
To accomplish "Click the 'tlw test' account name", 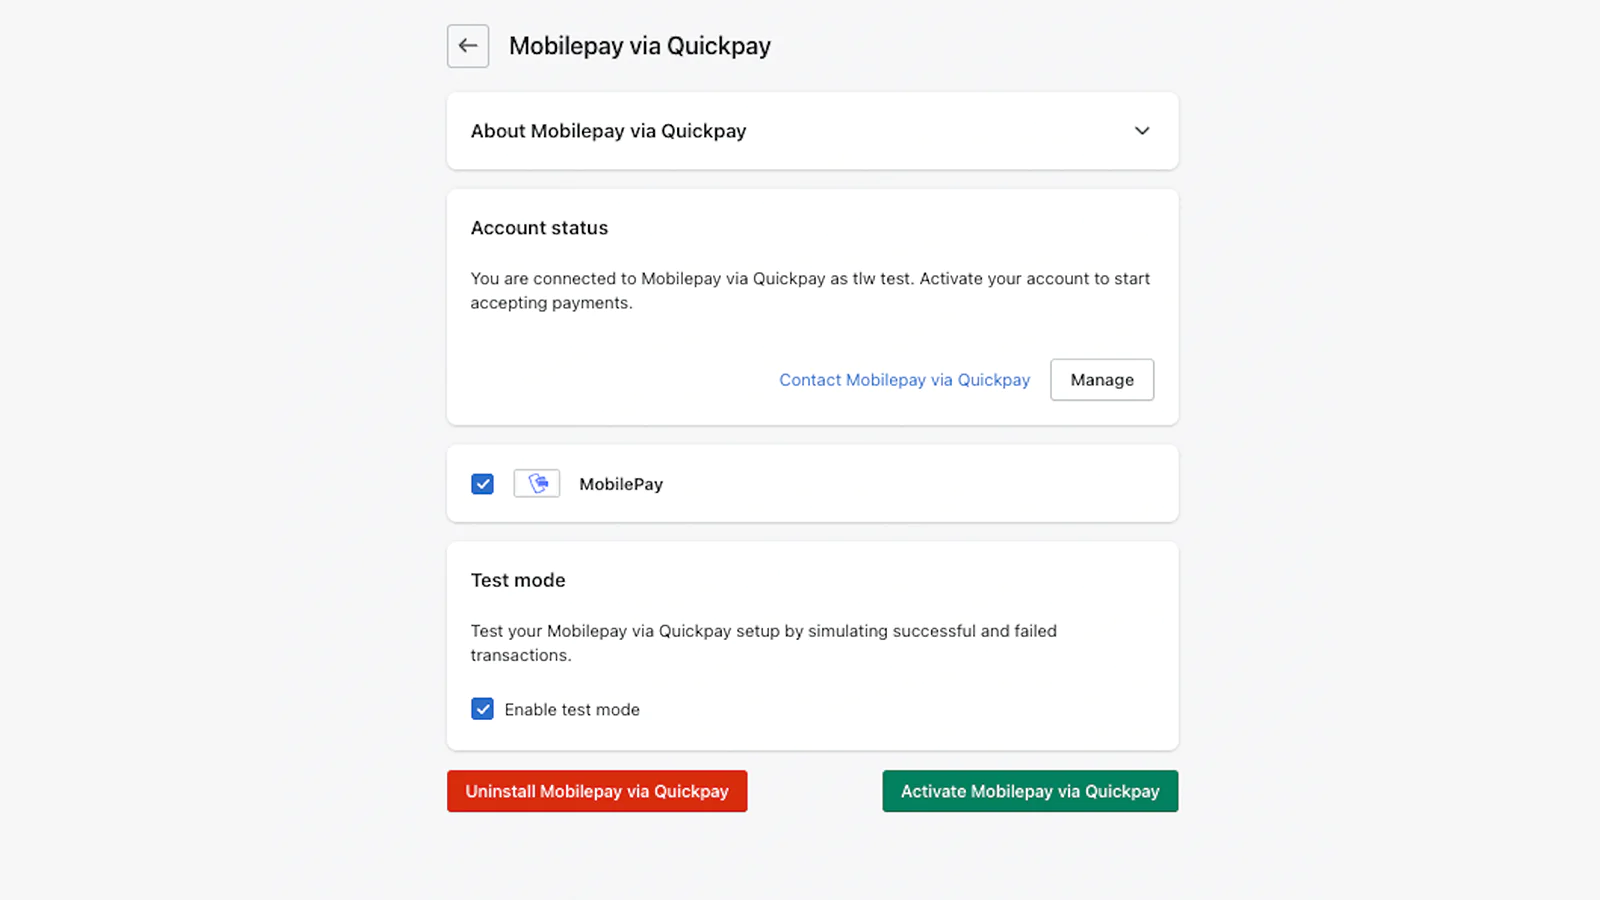I will [x=881, y=279].
